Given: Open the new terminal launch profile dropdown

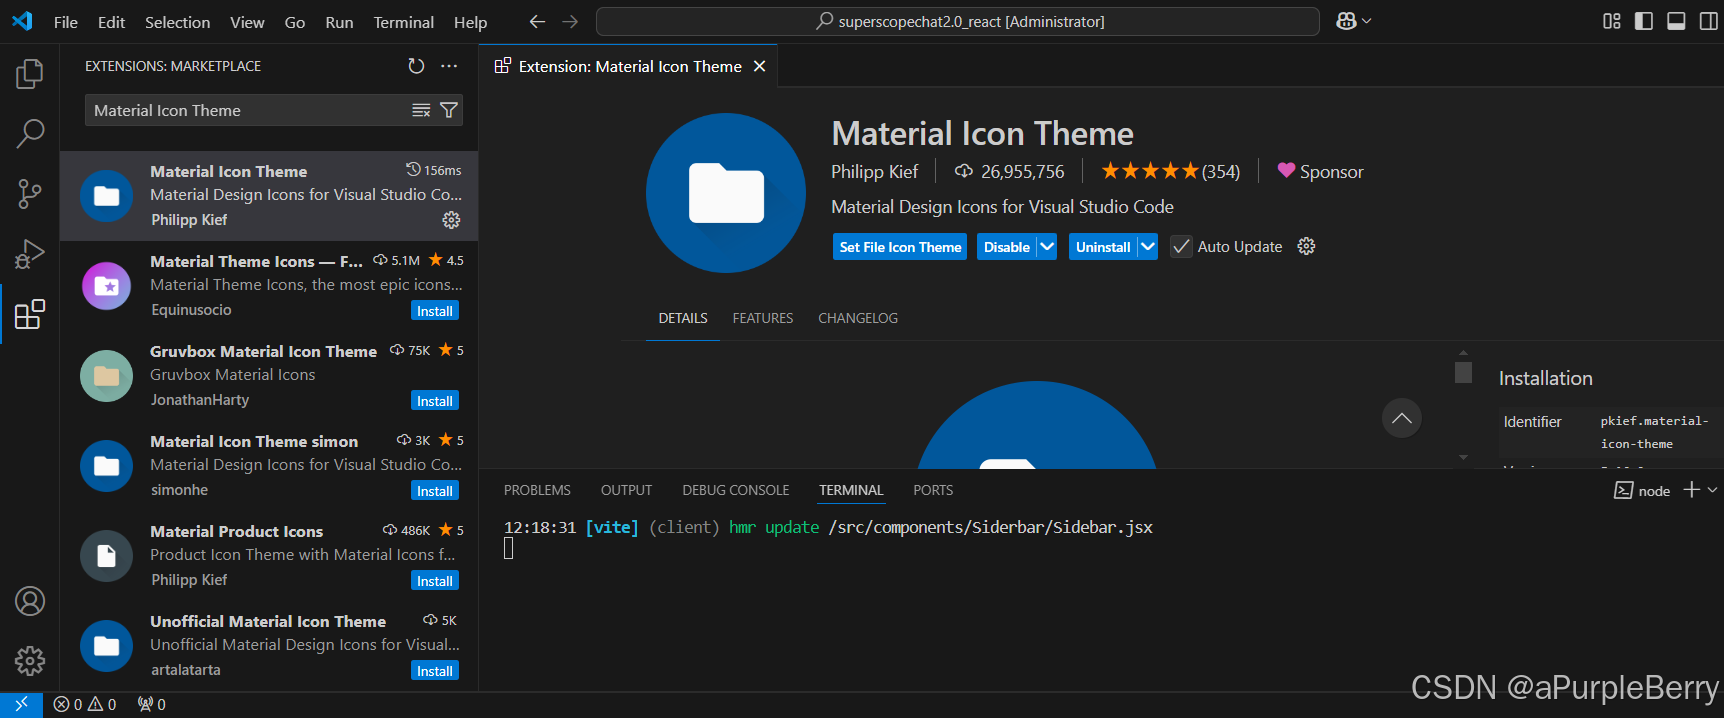Looking at the screenshot, I should coord(1712,489).
